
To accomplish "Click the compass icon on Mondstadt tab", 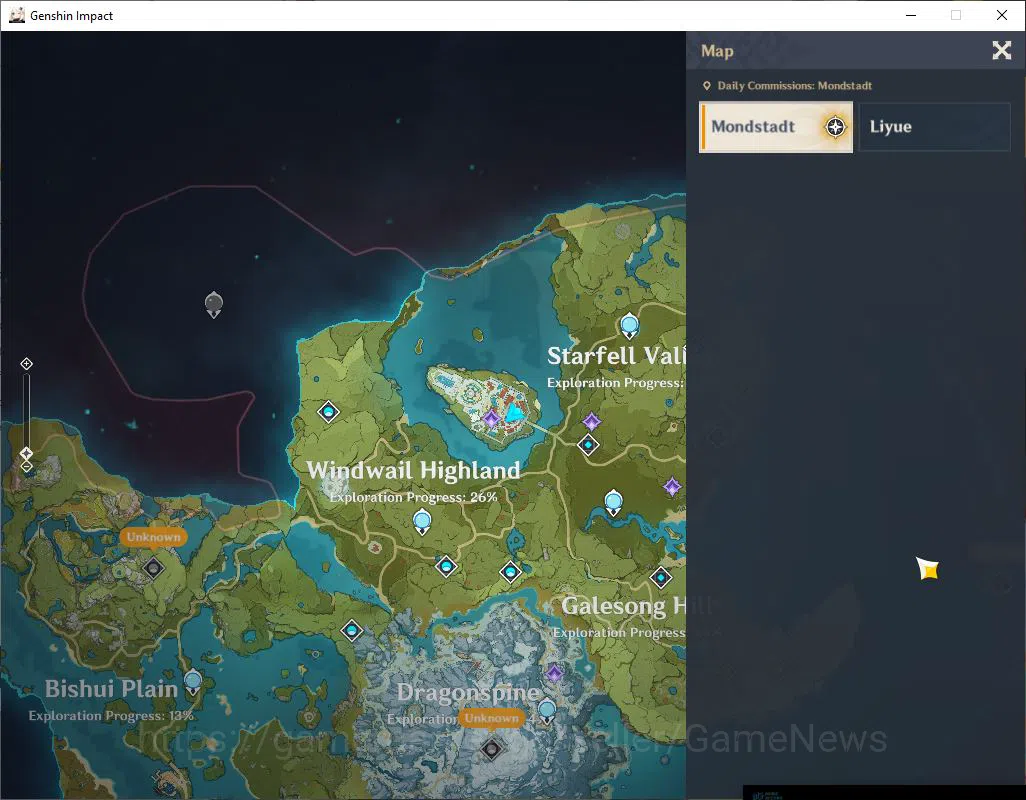I will coord(835,127).
